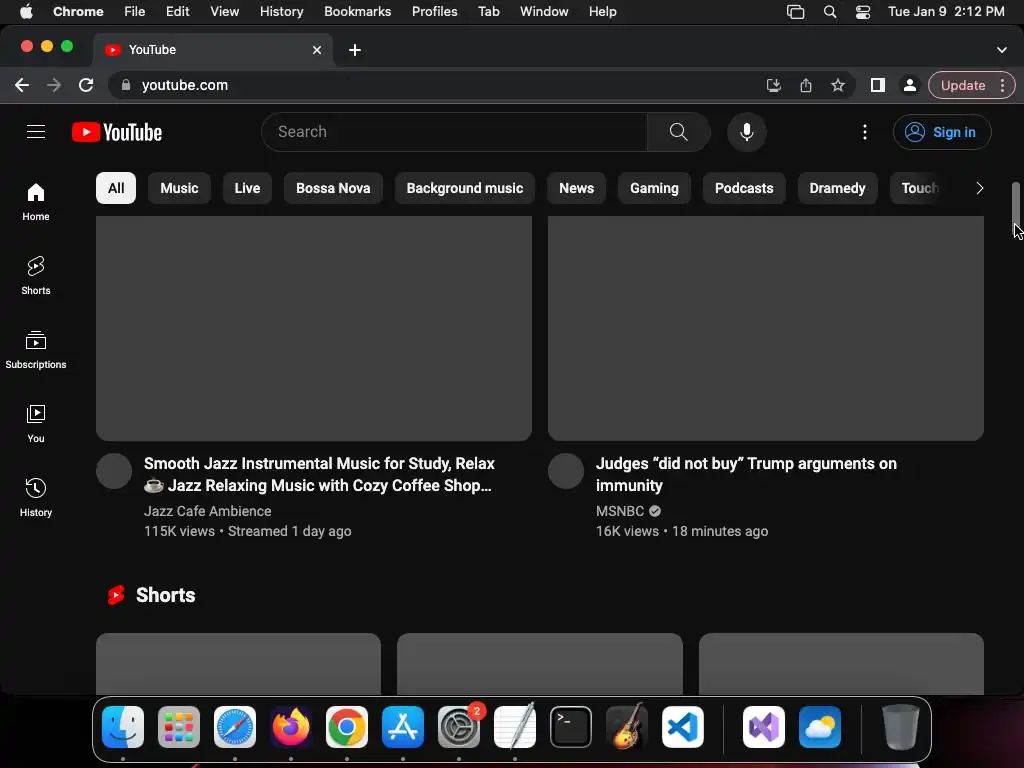Click the install app icon in address bar
Viewport: 1024px width, 768px height.
774,85
